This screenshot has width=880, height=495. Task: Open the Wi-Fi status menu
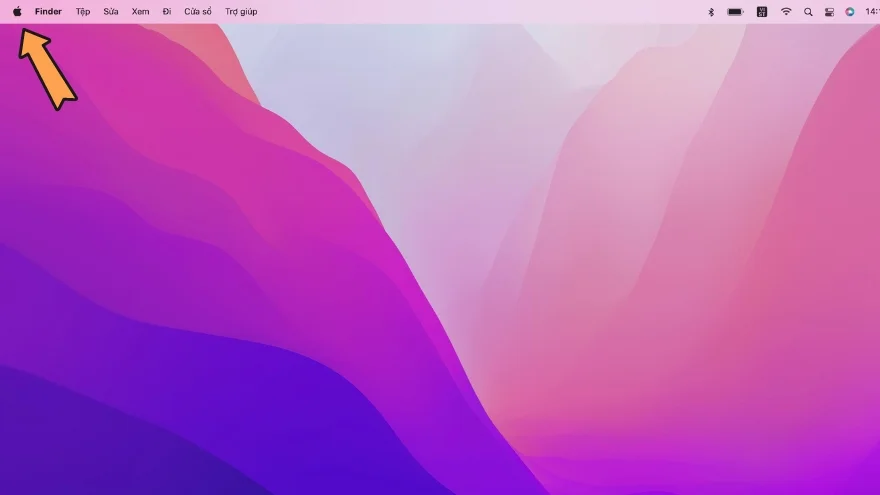[786, 12]
